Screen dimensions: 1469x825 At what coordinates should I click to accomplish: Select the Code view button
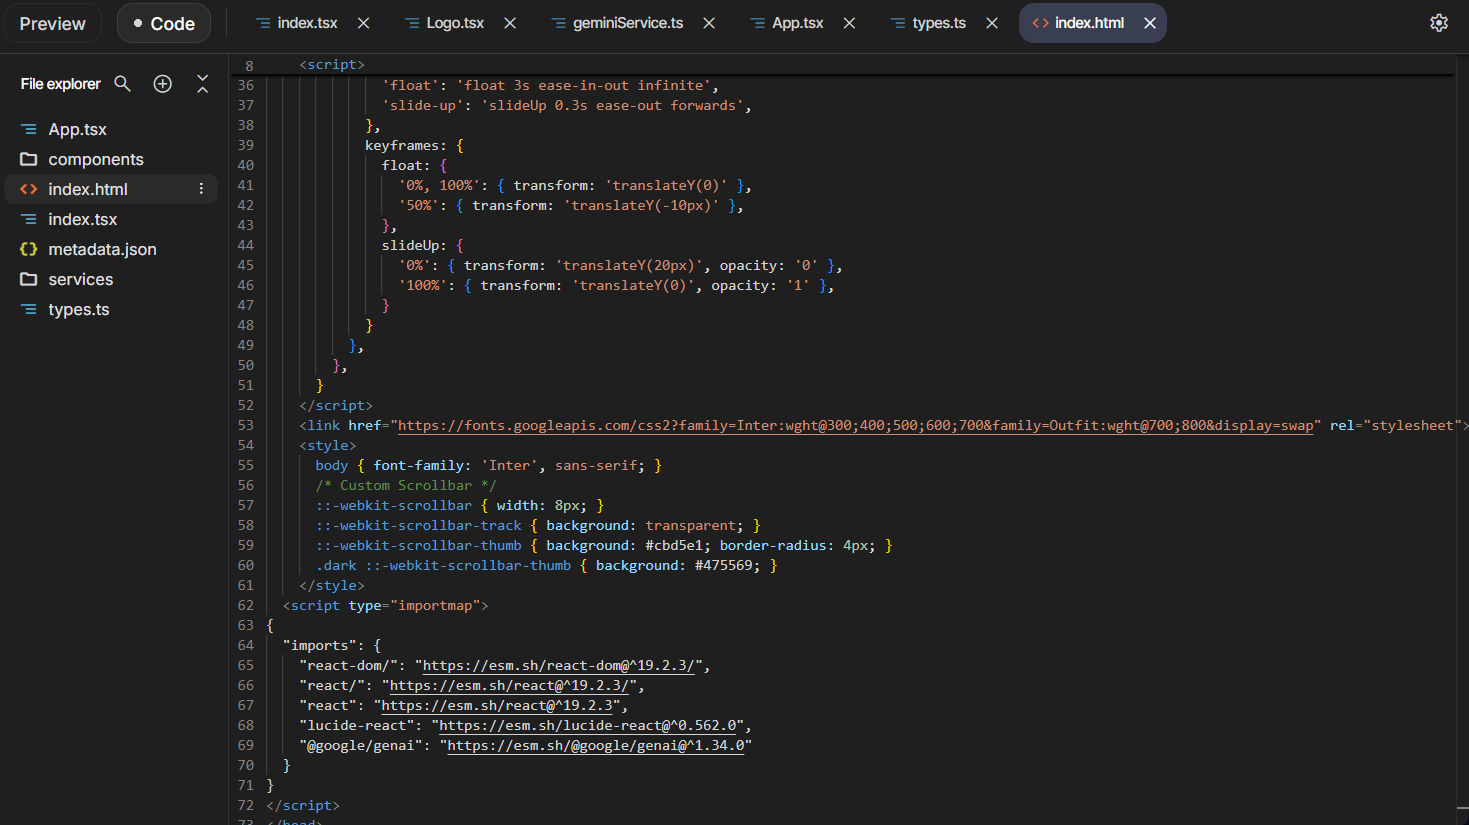point(164,23)
